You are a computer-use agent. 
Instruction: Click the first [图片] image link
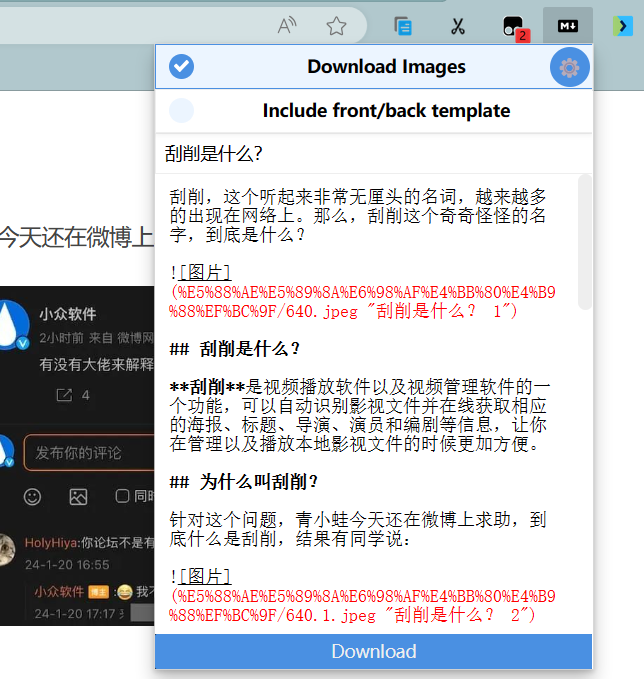tap(204, 272)
